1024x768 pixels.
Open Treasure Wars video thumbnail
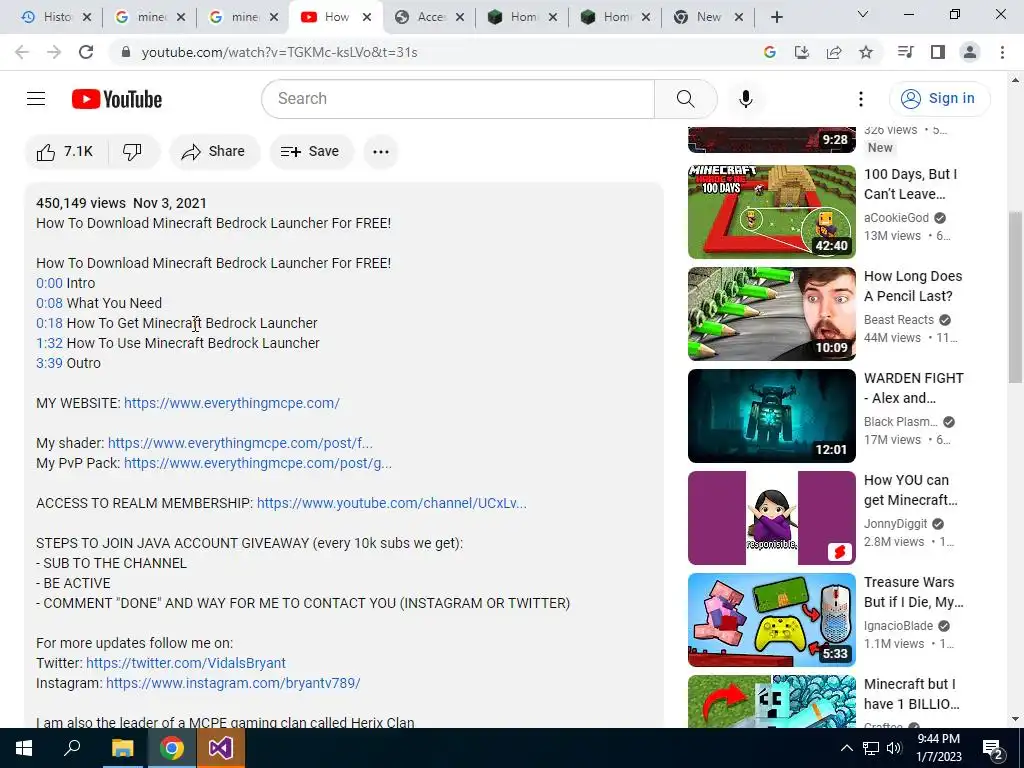(x=771, y=620)
